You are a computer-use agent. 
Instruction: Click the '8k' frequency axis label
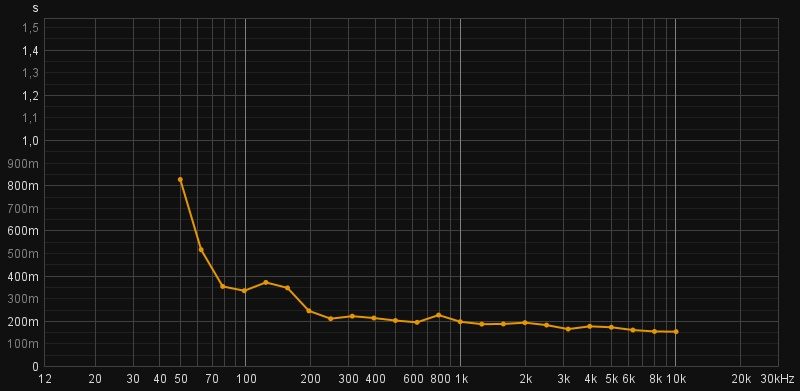tap(656, 379)
